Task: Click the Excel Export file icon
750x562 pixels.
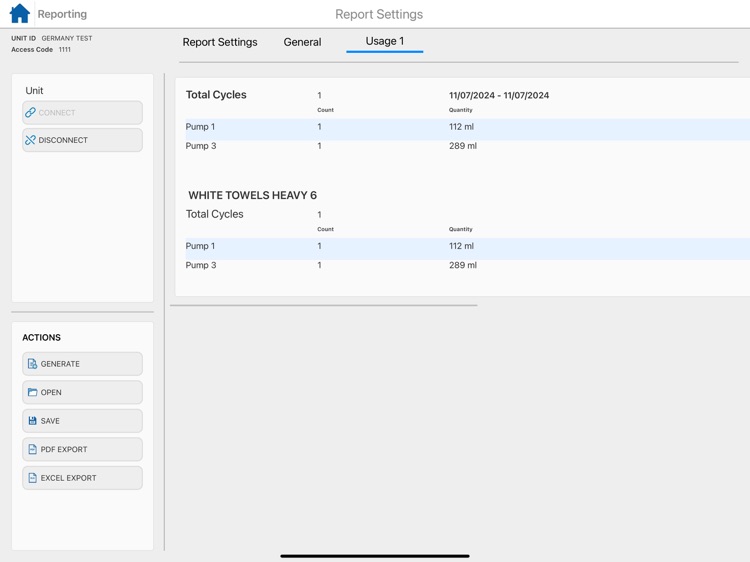Action: coord(32,478)
